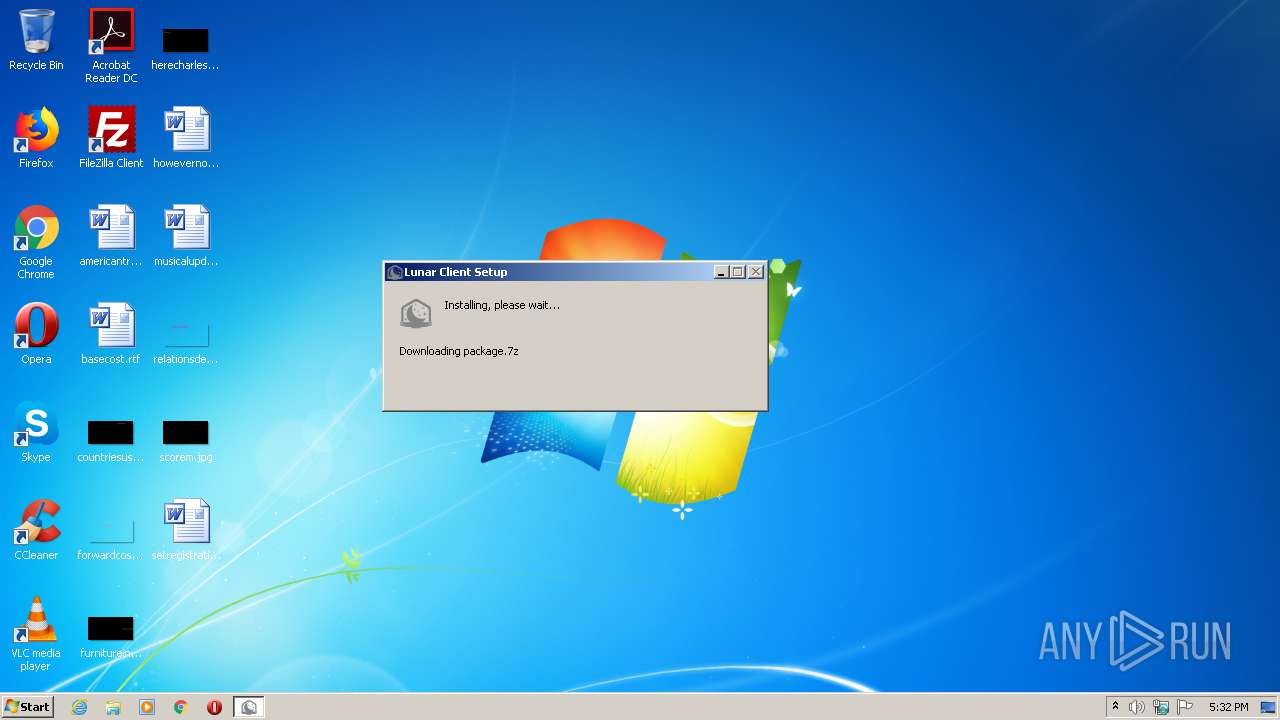Maximize the Lunar Client Setup window
The height and width of the screenshot is (720, 1280).
click(738, 272)
